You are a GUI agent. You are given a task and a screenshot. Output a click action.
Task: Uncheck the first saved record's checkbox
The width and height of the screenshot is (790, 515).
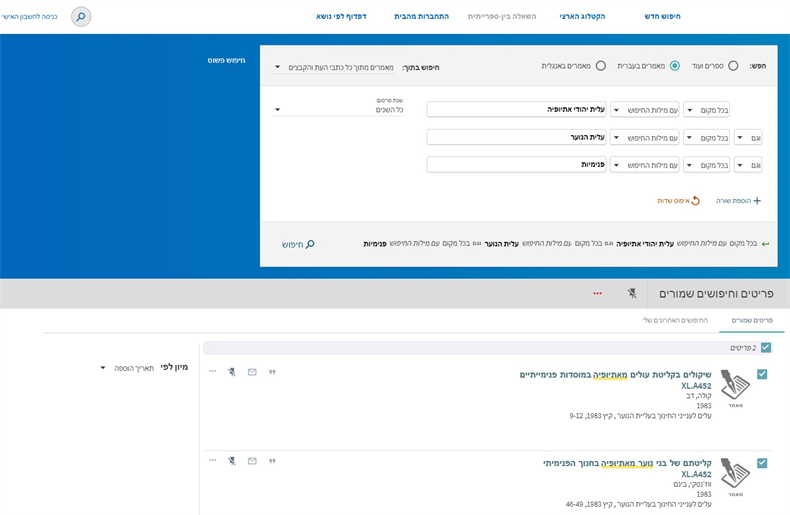coord(762,374)
